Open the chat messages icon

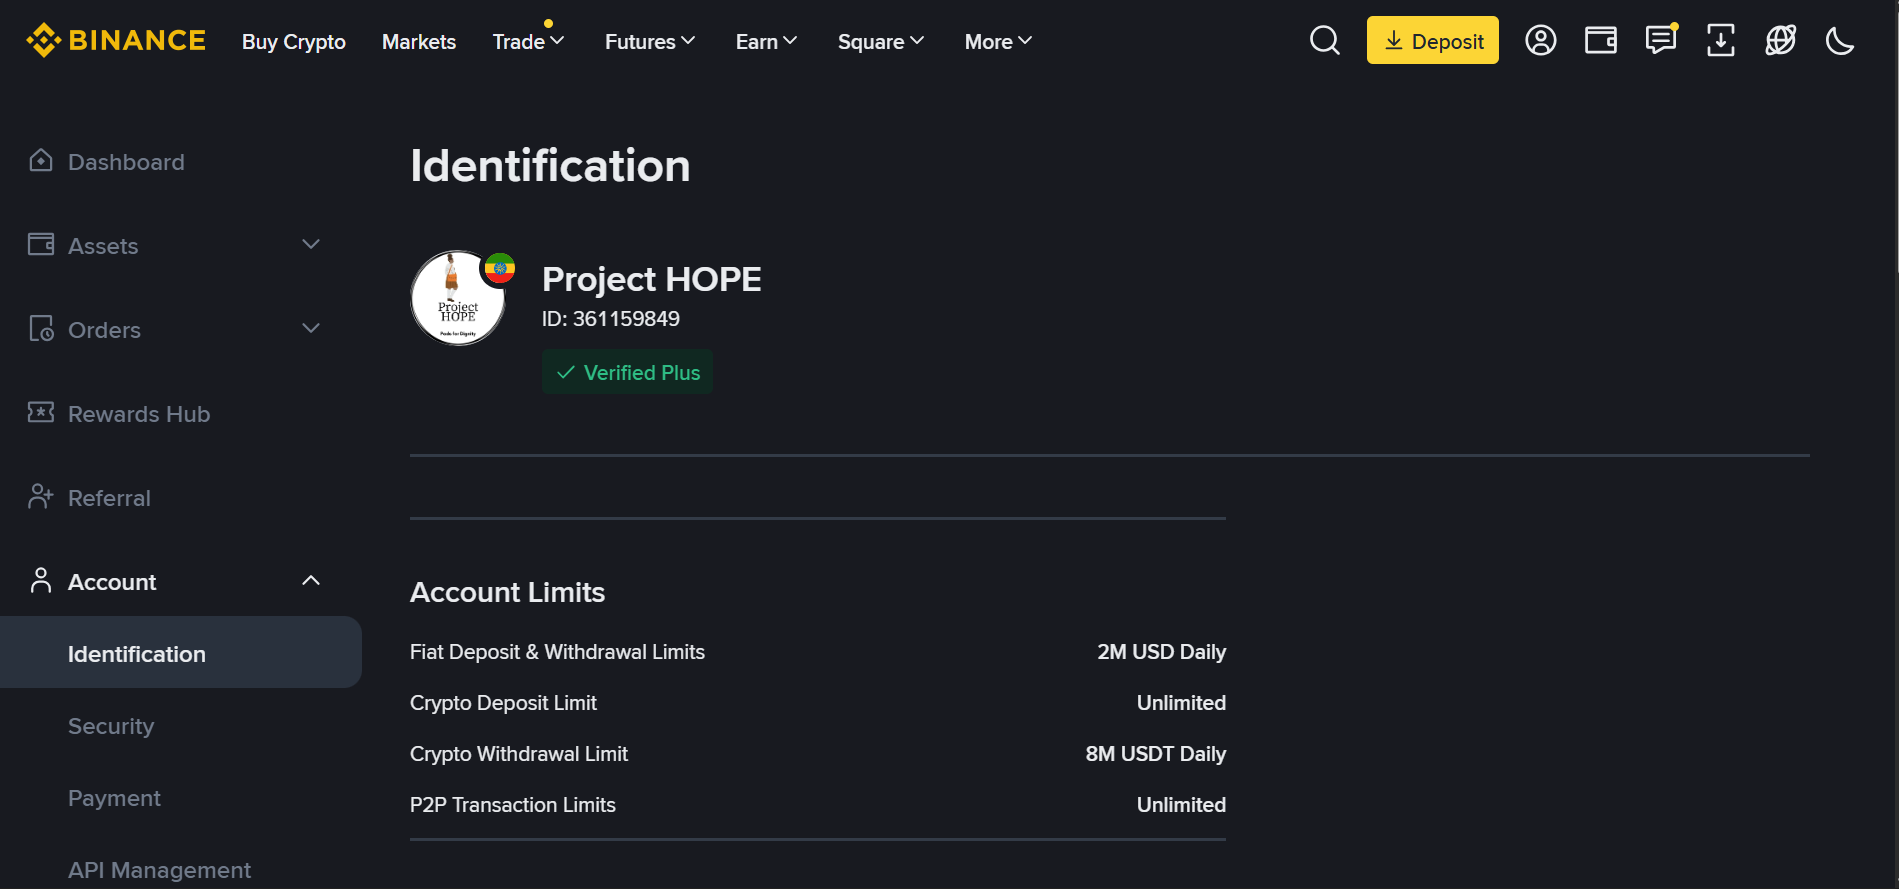click(1660, 41)
